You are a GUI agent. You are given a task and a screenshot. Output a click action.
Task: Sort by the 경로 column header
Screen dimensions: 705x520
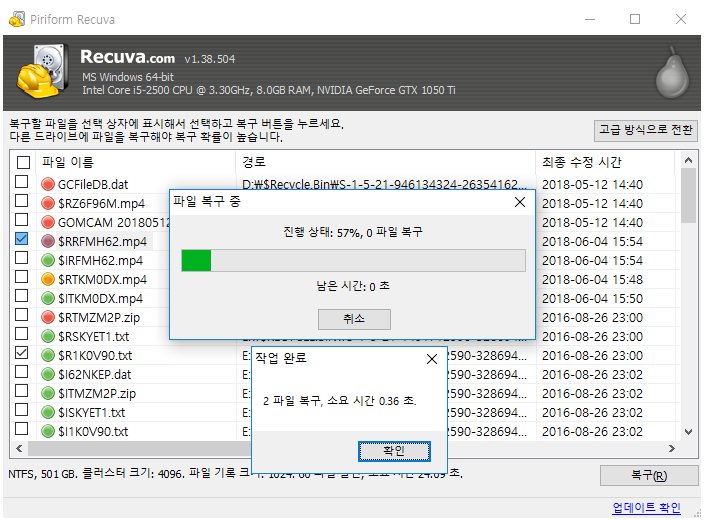pos(386,162)
